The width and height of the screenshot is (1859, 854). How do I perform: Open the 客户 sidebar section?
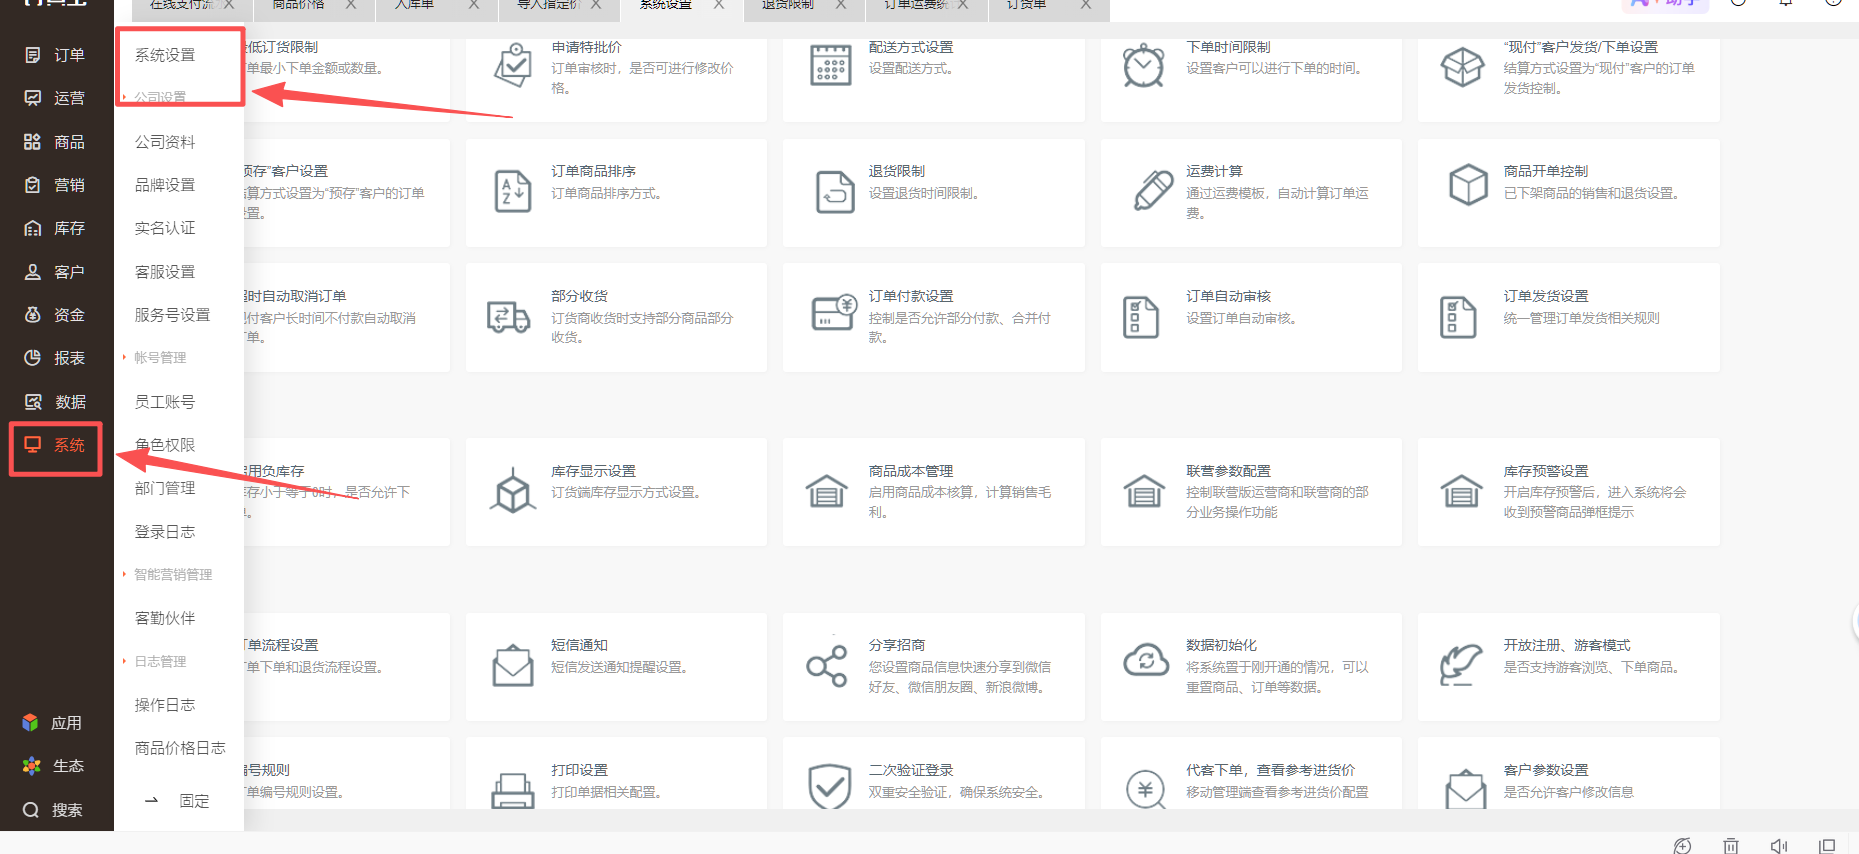click(x=55, y=272)
